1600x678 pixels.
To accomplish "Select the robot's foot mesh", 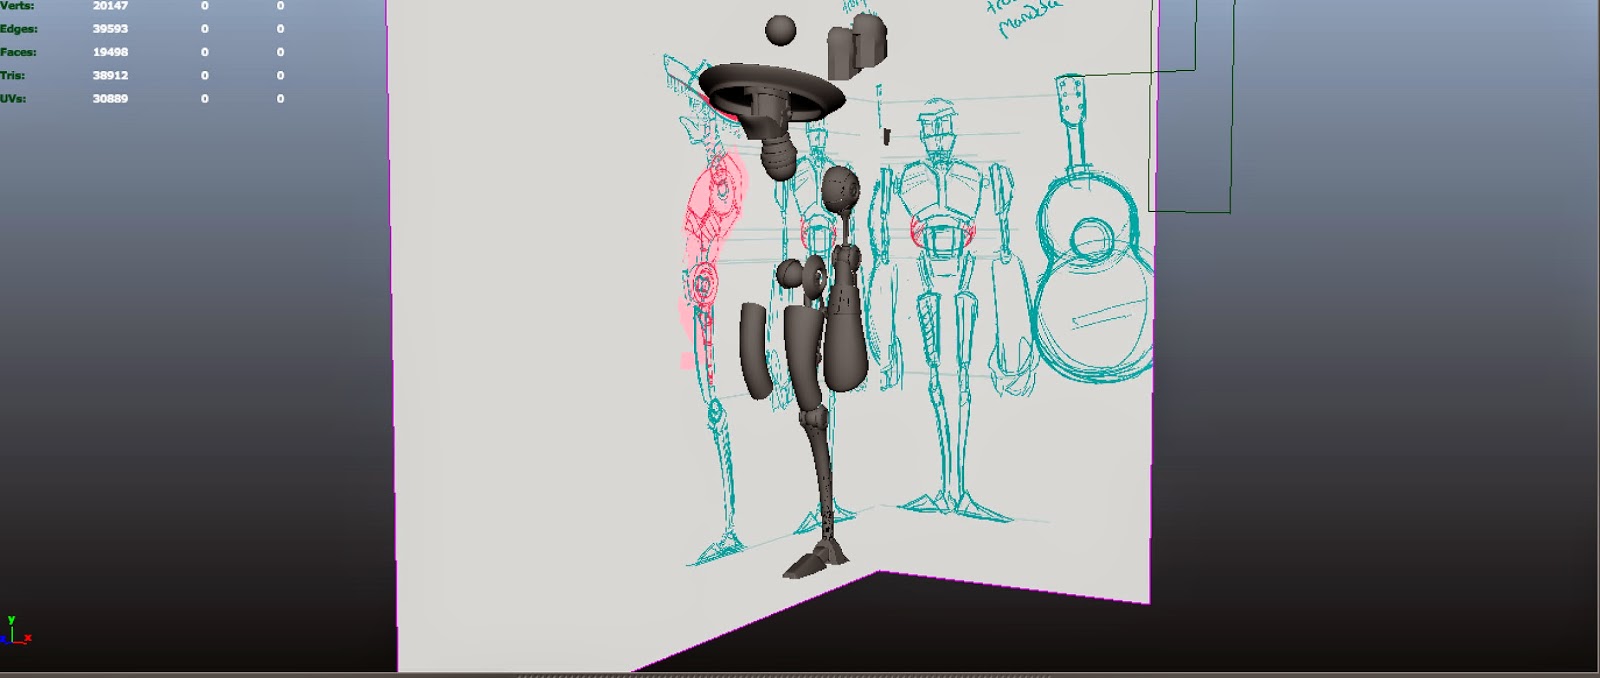I will 818,561.
